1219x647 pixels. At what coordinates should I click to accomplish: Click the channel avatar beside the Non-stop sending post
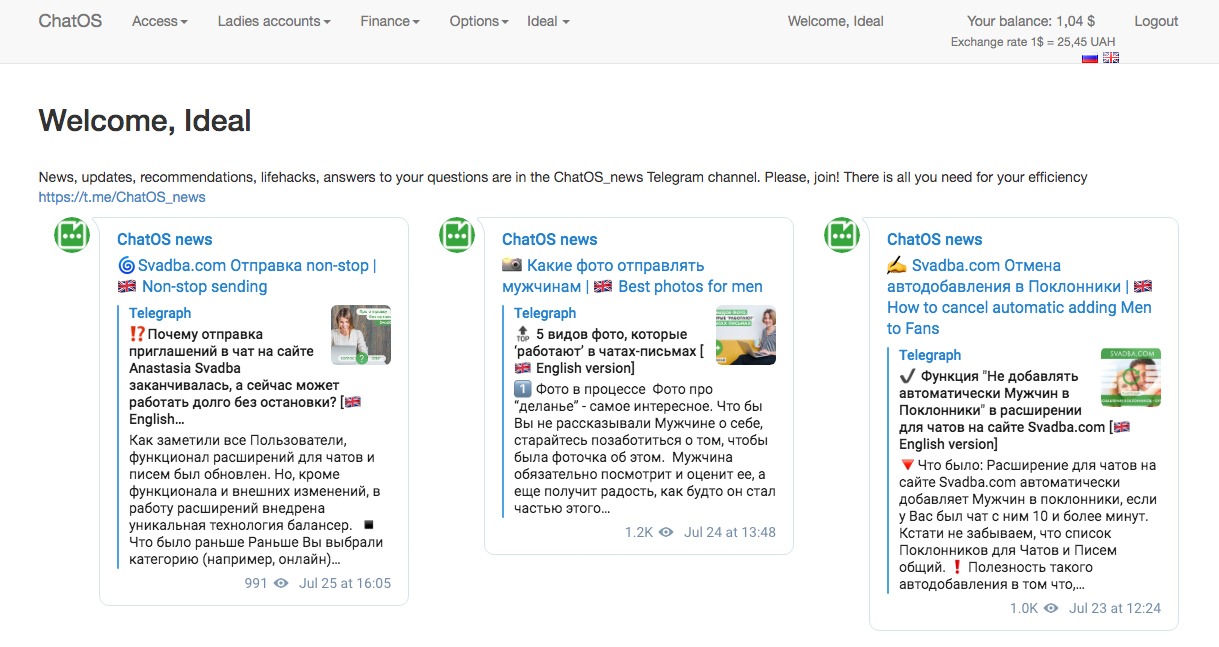[x=72, y=235]
